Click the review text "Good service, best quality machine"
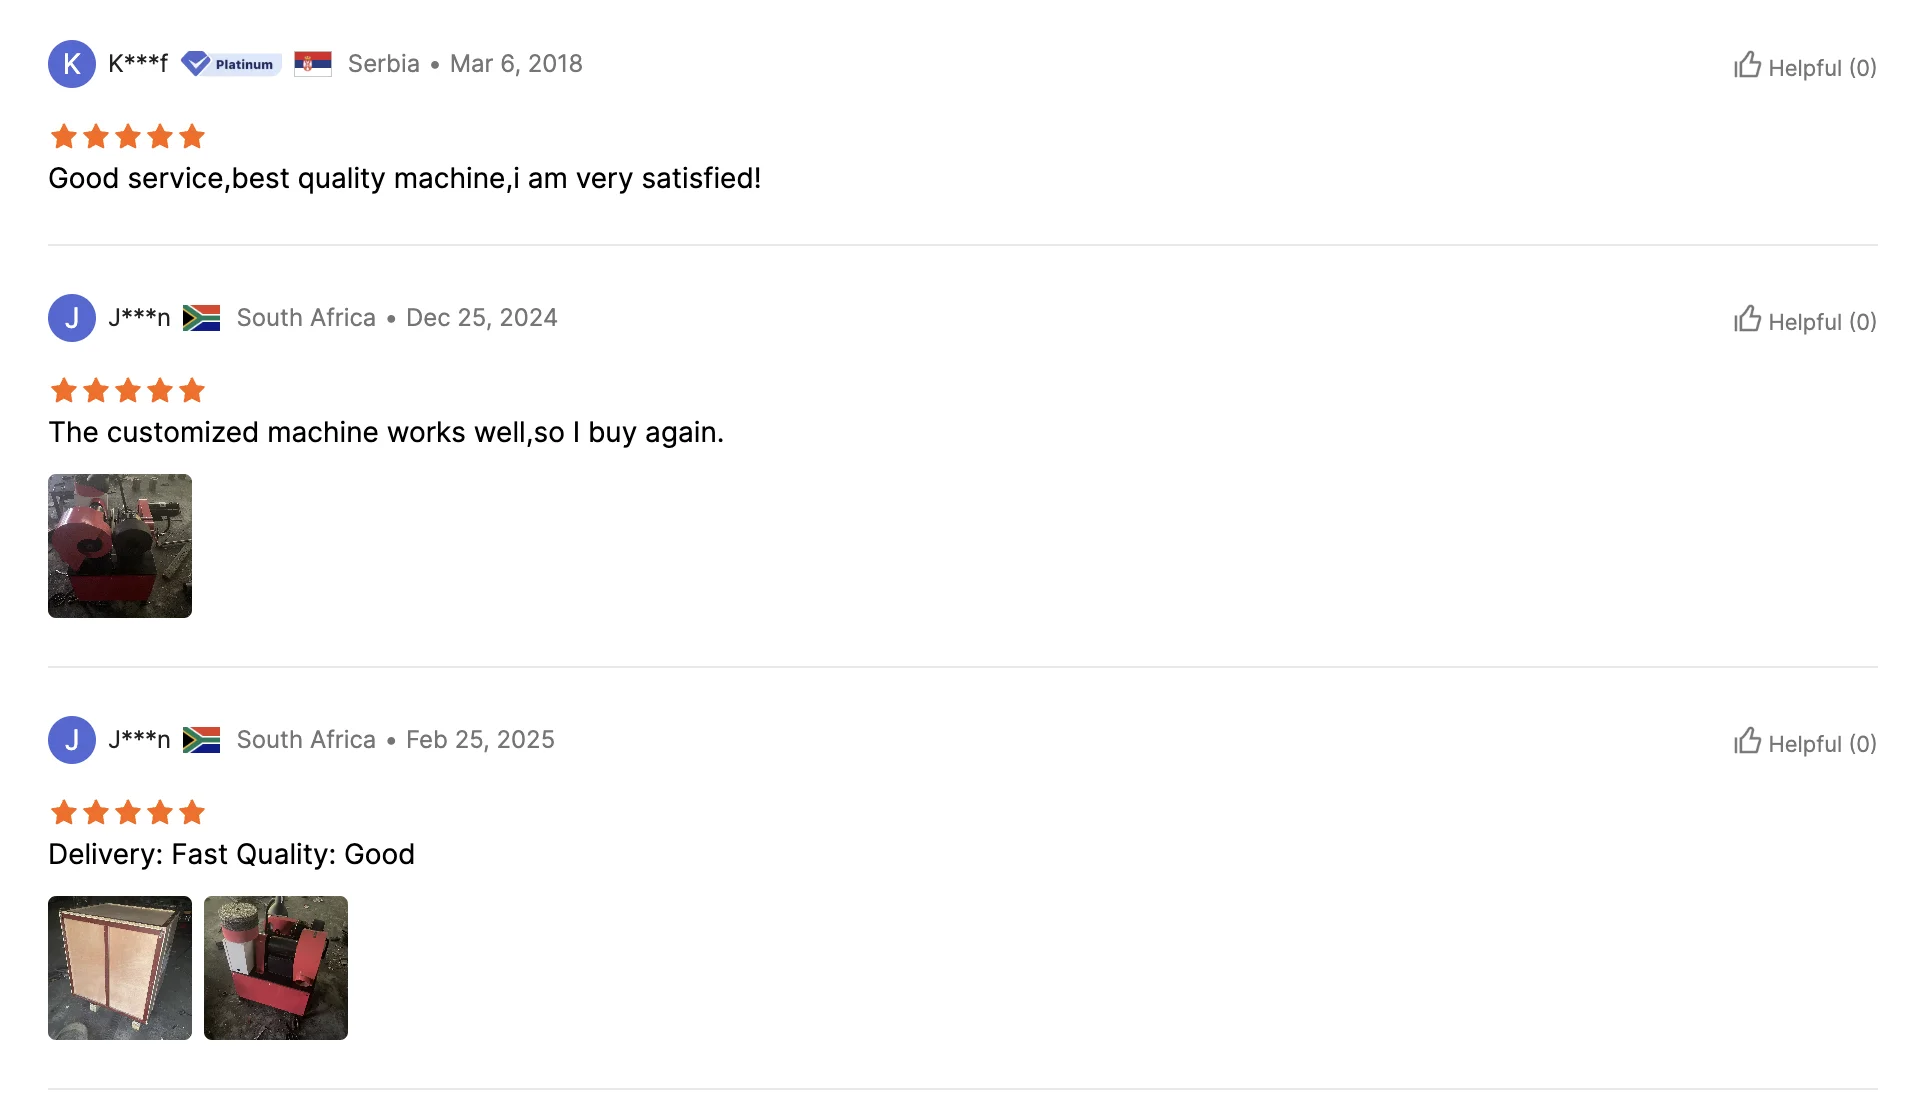This screenshot has height=1114, width=1932. (x=404, y=178)
